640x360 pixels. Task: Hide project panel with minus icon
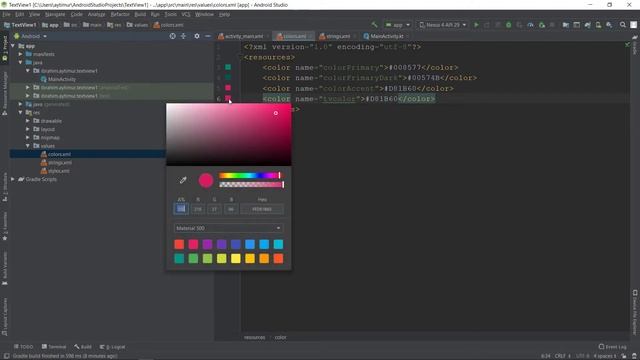pos(208,36)
